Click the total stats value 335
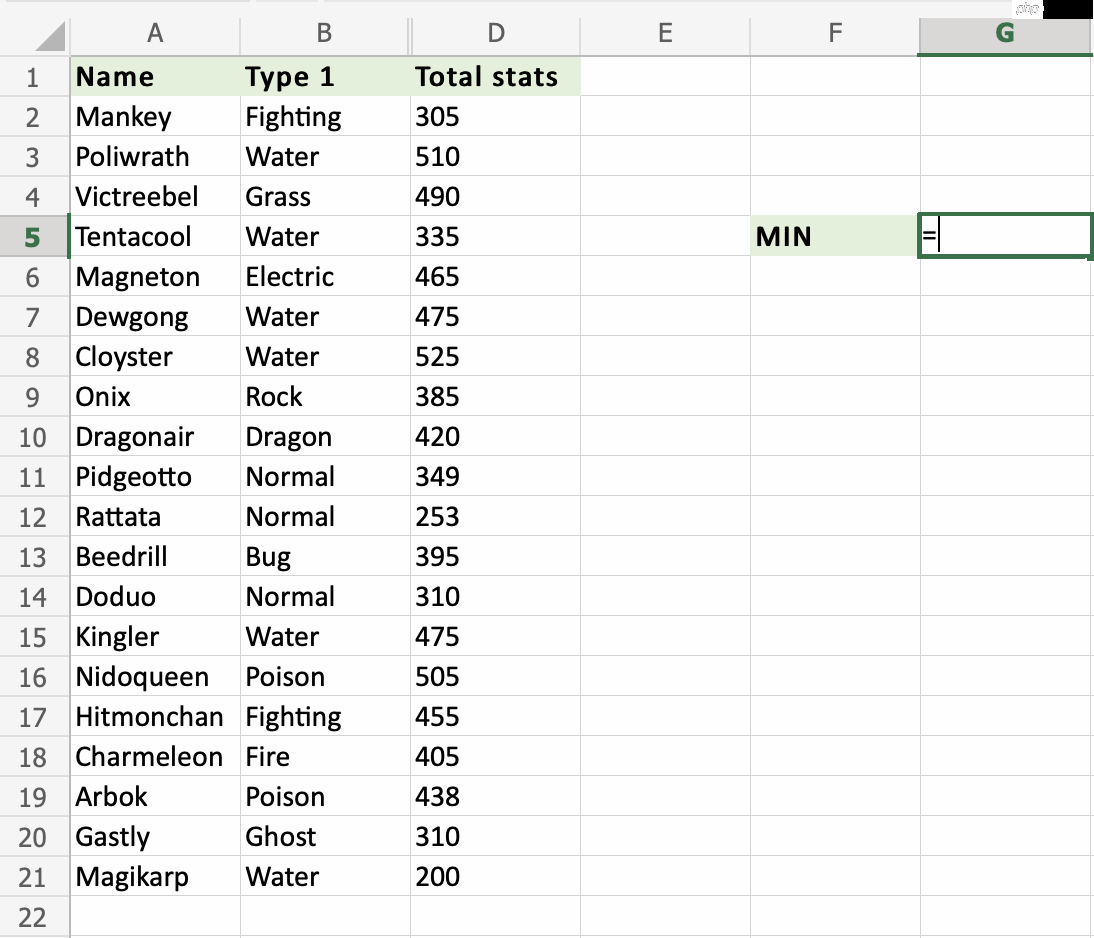The image size is (1094, 938). point(495,237)
